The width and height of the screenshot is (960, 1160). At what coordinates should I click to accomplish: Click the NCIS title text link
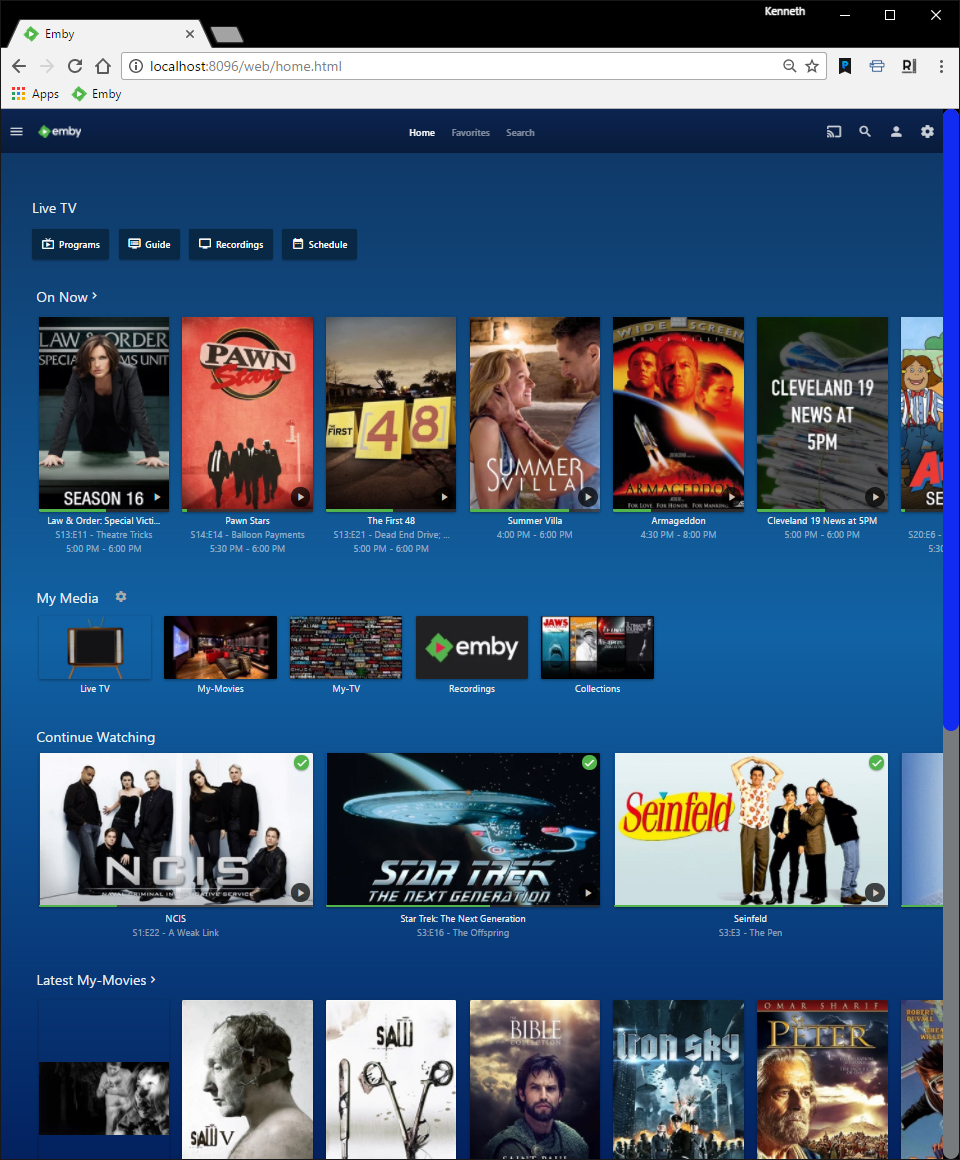[x=175, y=918]
